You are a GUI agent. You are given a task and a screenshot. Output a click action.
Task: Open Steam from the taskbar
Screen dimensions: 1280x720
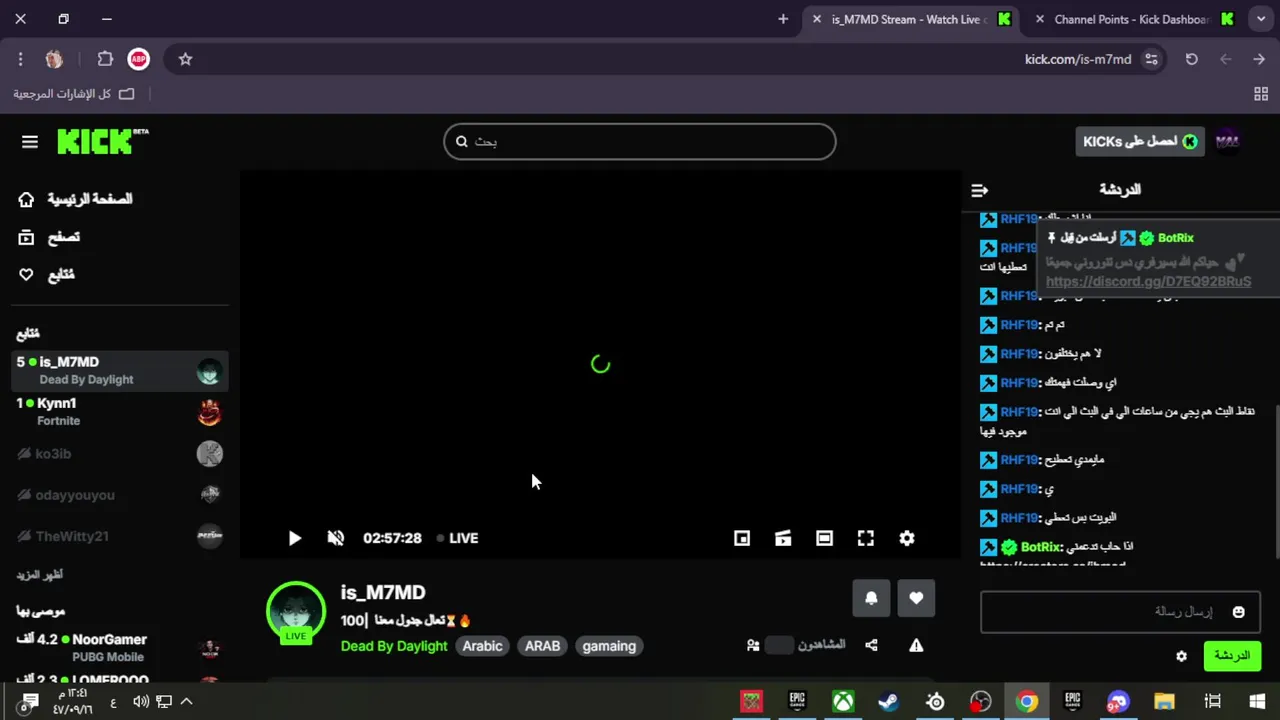pyautogui.click(x=888, y=702)
